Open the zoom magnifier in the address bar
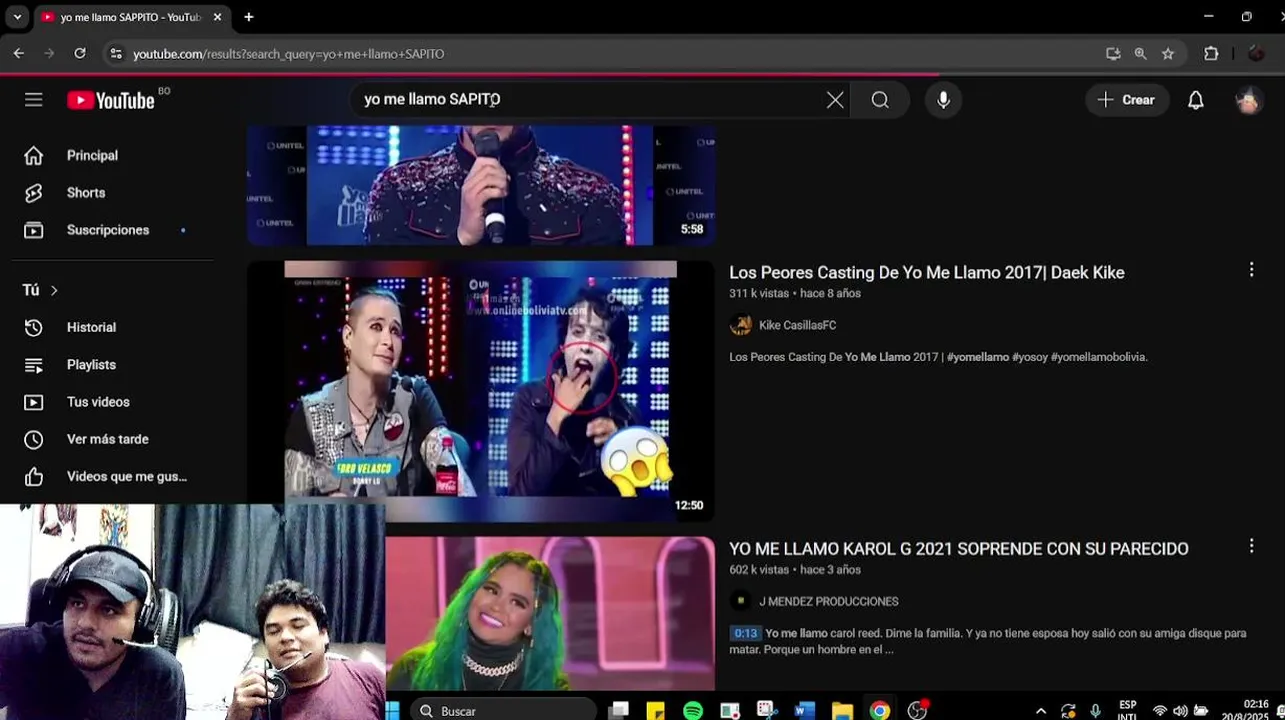The image size is (1285, 720). (x=1140, y=54)
